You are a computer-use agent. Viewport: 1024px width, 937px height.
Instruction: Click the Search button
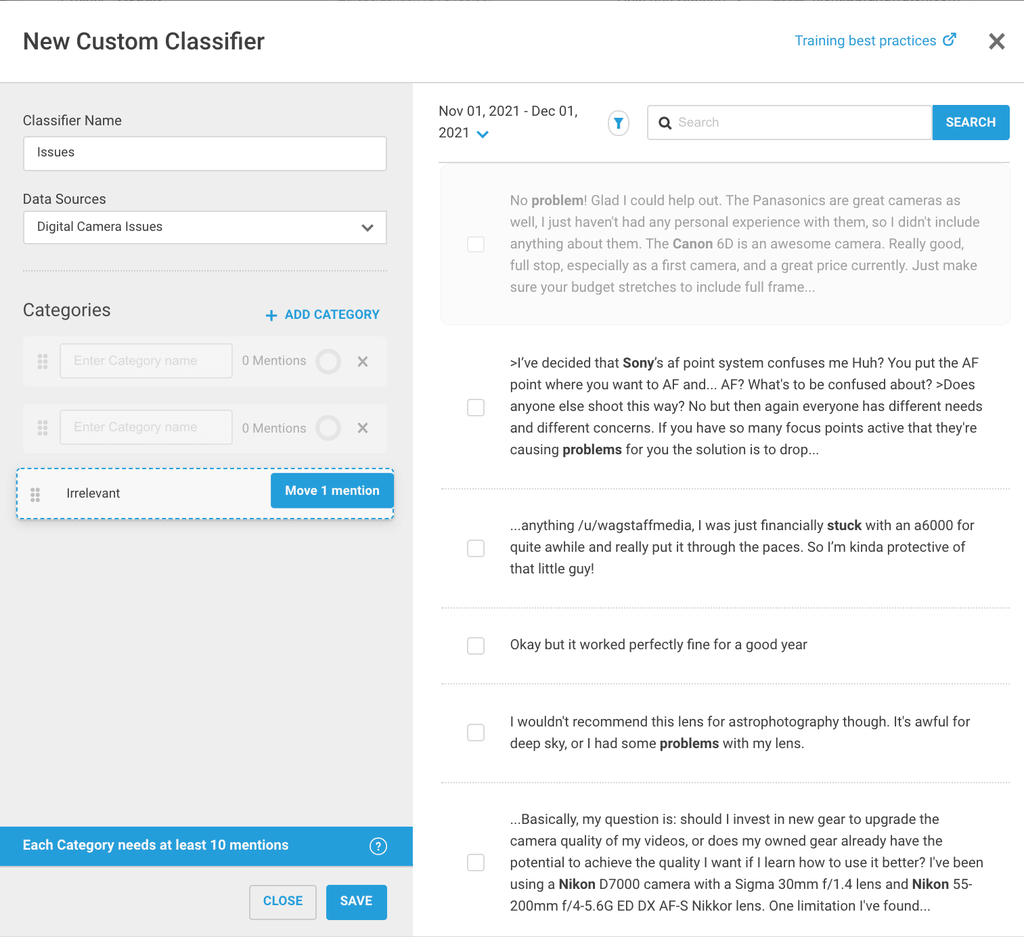pyautogui.click(x=970, y=122)
